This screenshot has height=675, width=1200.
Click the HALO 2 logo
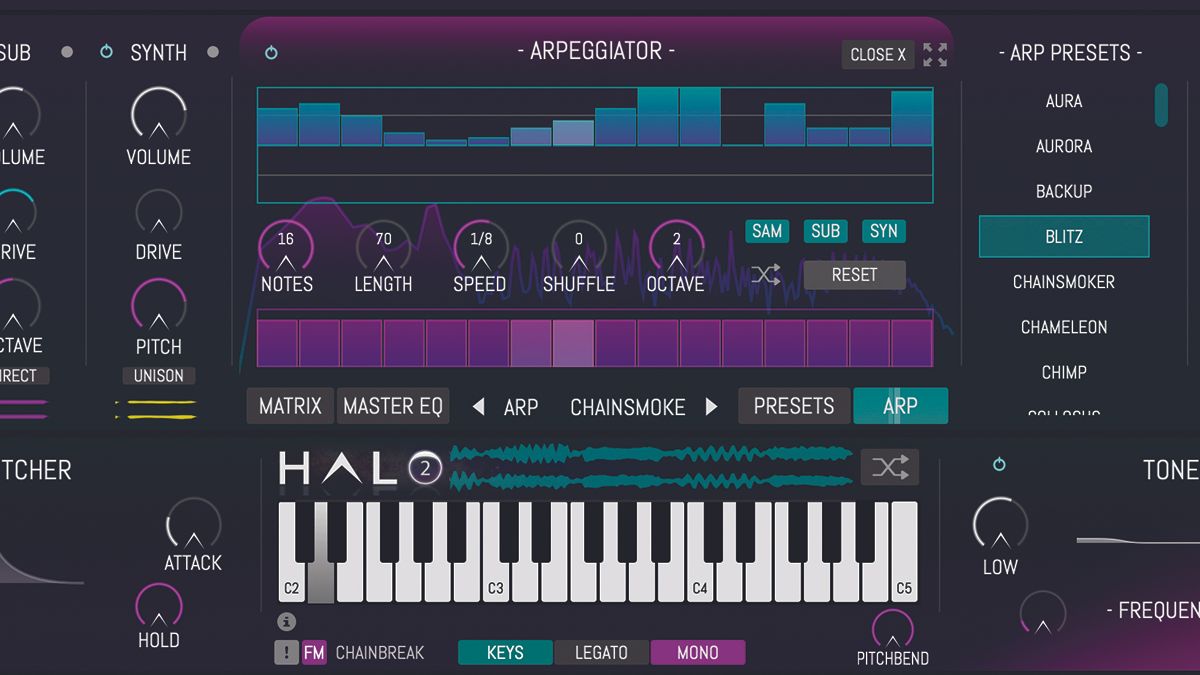[360, 468]
